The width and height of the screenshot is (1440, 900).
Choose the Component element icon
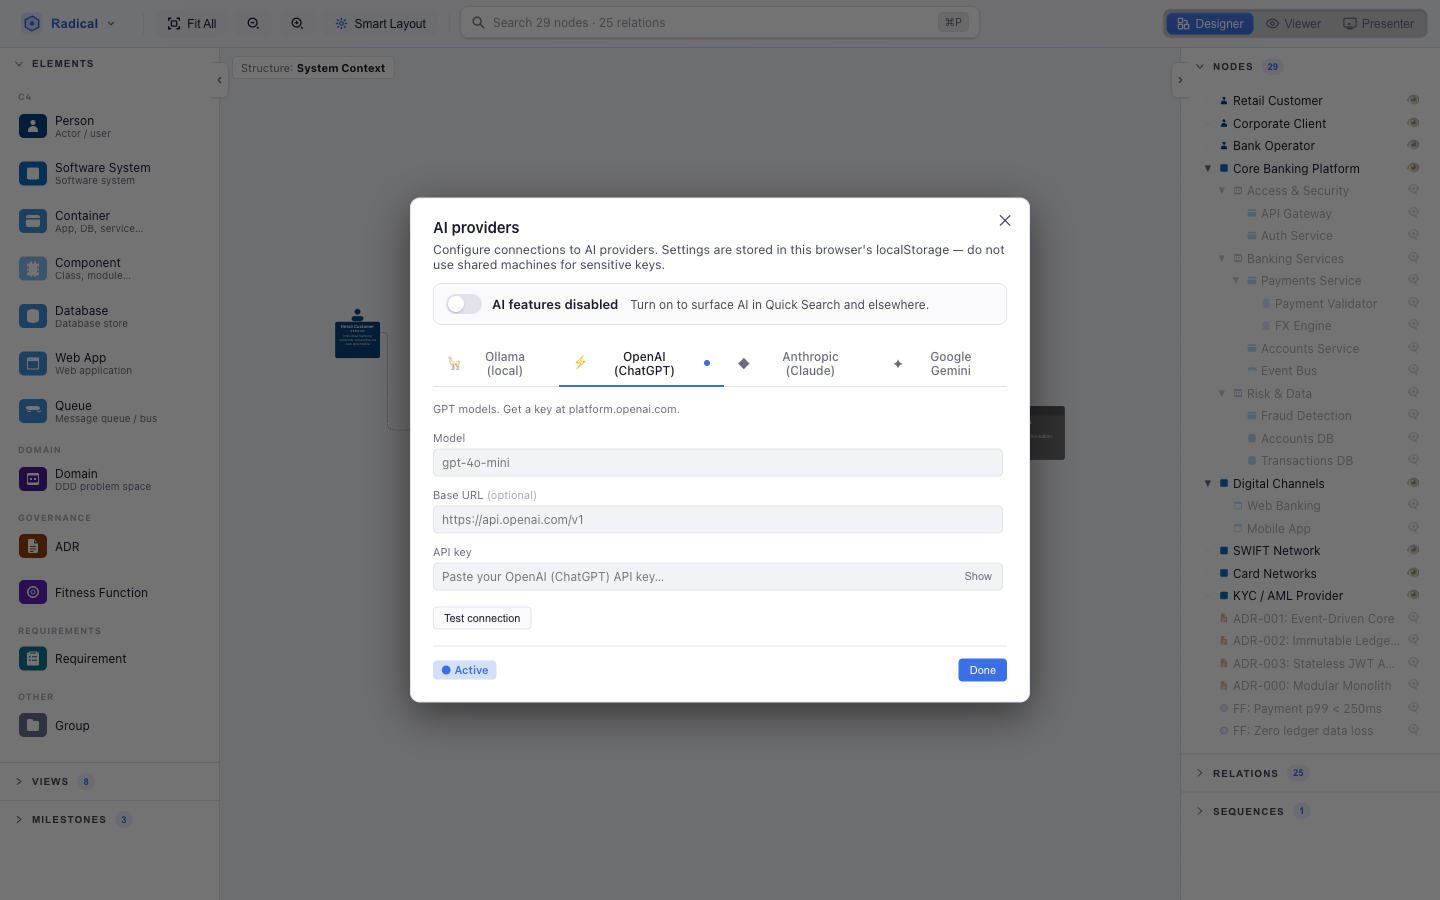pyautogui.click(x=33, y=268)
